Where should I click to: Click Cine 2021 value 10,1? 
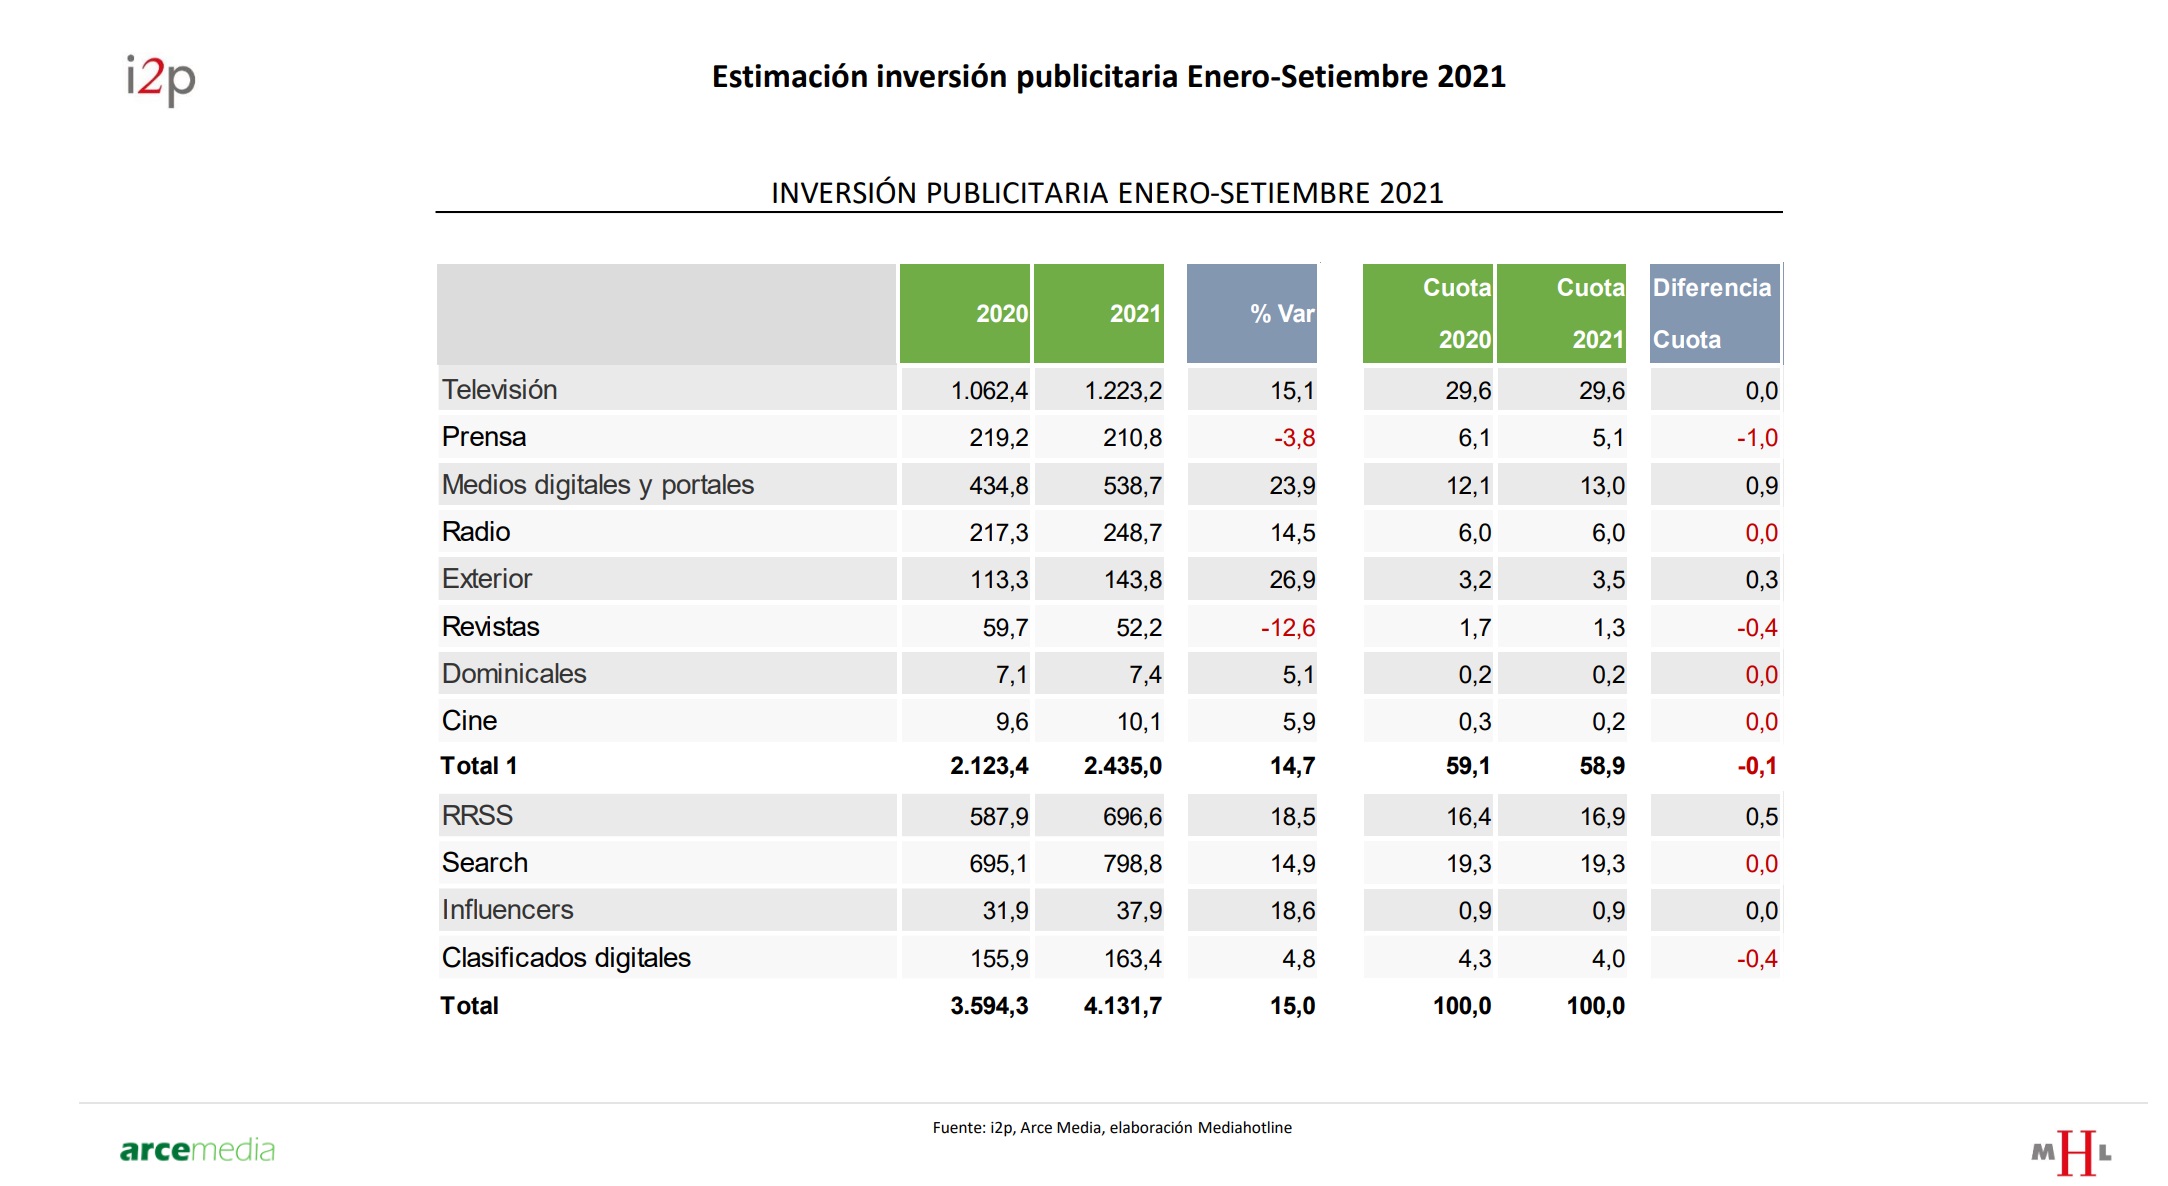1139,722
